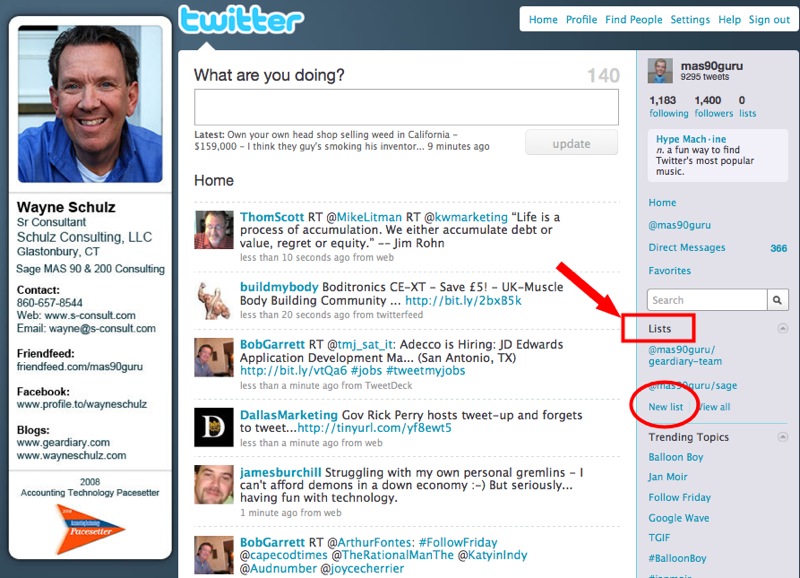This screenshot has height=578, width=800.
Task: Click the 'www.geardiary.com' blog text
Action: tap(63, 442)
